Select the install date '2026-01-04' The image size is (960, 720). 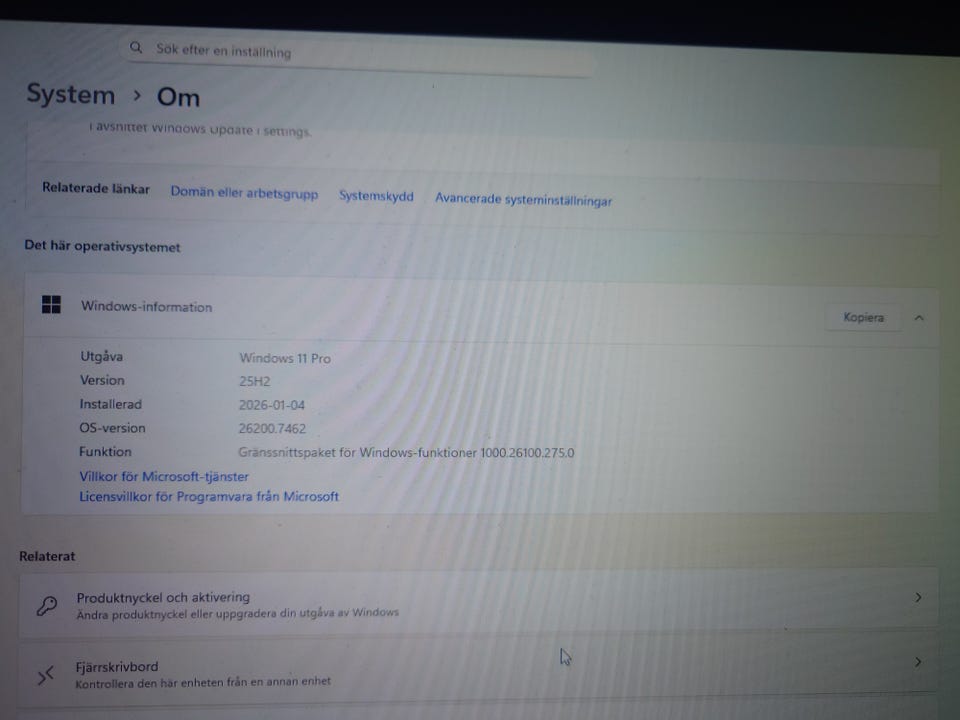coord(271,405)
